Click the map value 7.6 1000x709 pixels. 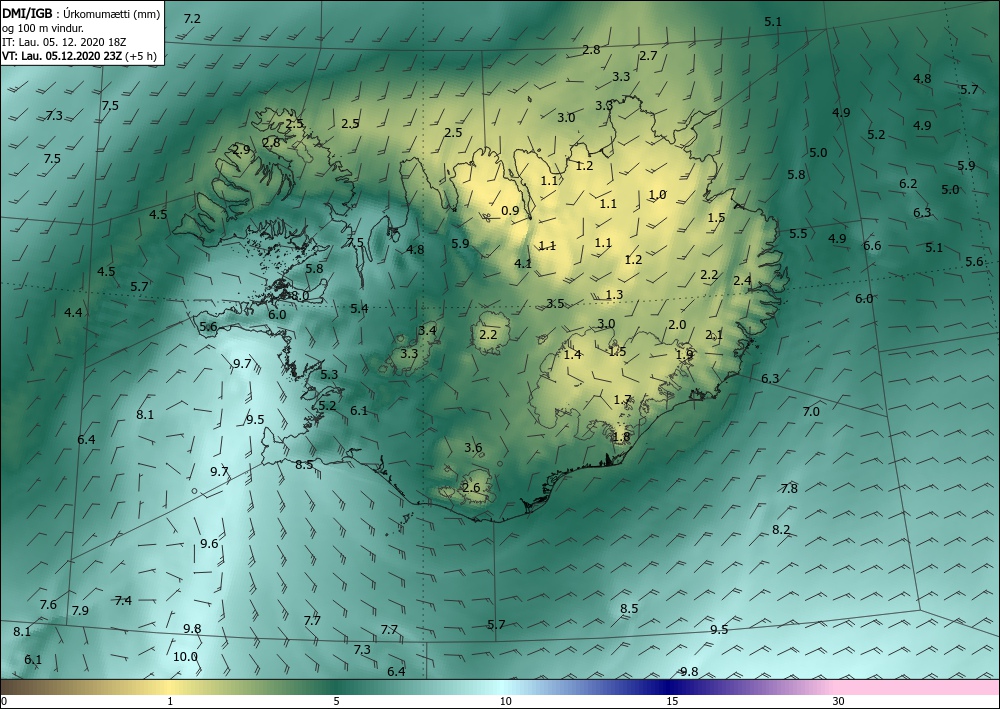coord(48,604)
